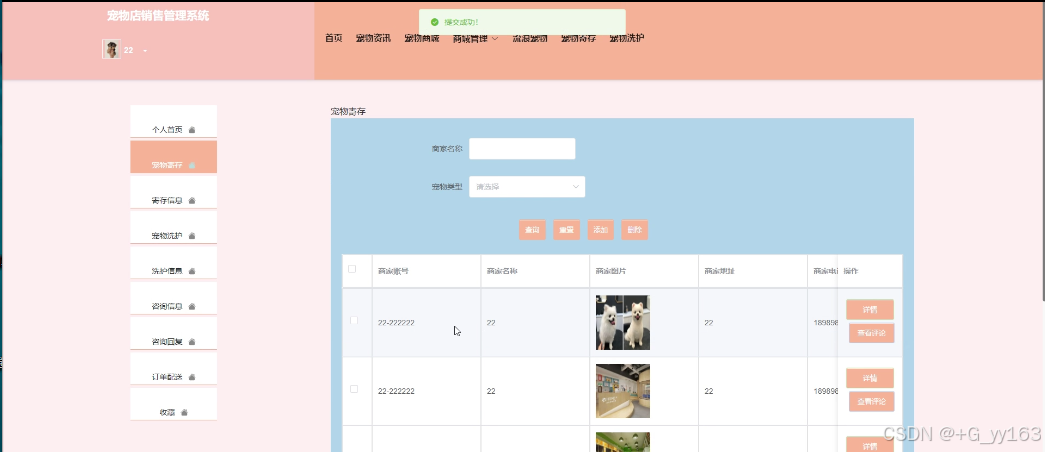Click the home icon beside 咨询回复
The width and height of the screenshot is (1045, 452).
pos(192,342)
